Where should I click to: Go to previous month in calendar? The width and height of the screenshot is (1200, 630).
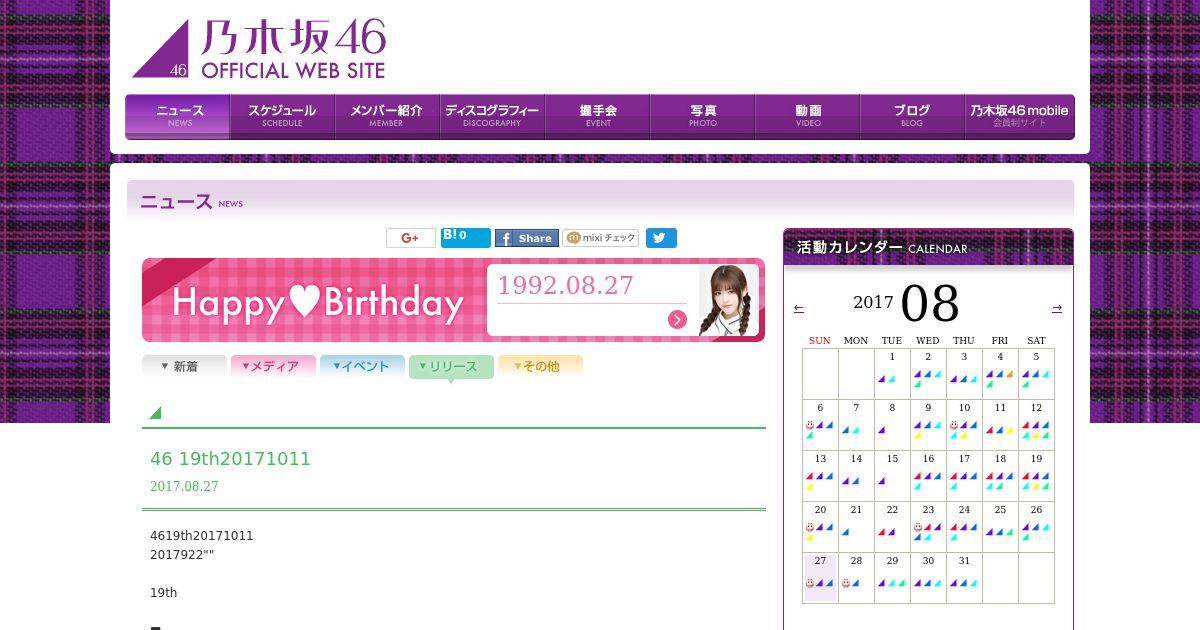(x=798, y=308)
